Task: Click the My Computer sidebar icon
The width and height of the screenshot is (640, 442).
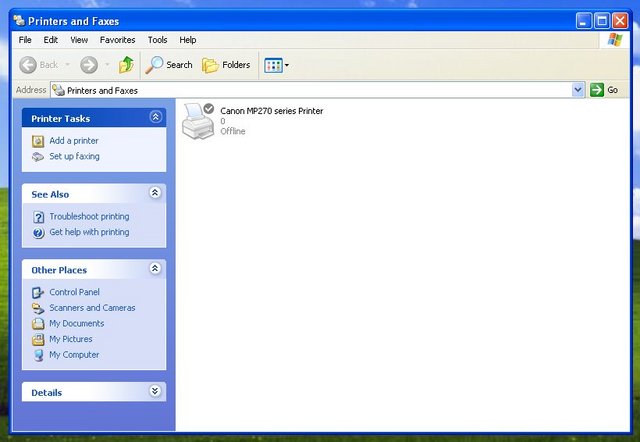Action: [38, 355]
